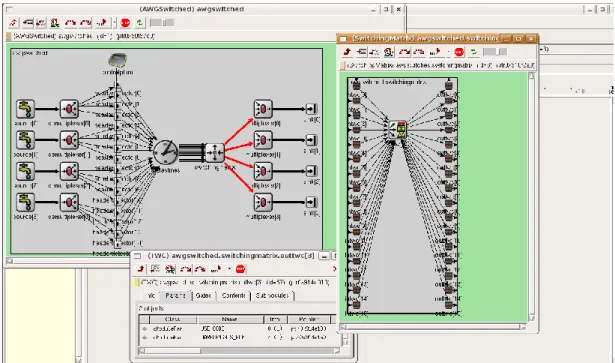Select the source[0] faucet module
The image size is (615, 363).
(25, 109)
